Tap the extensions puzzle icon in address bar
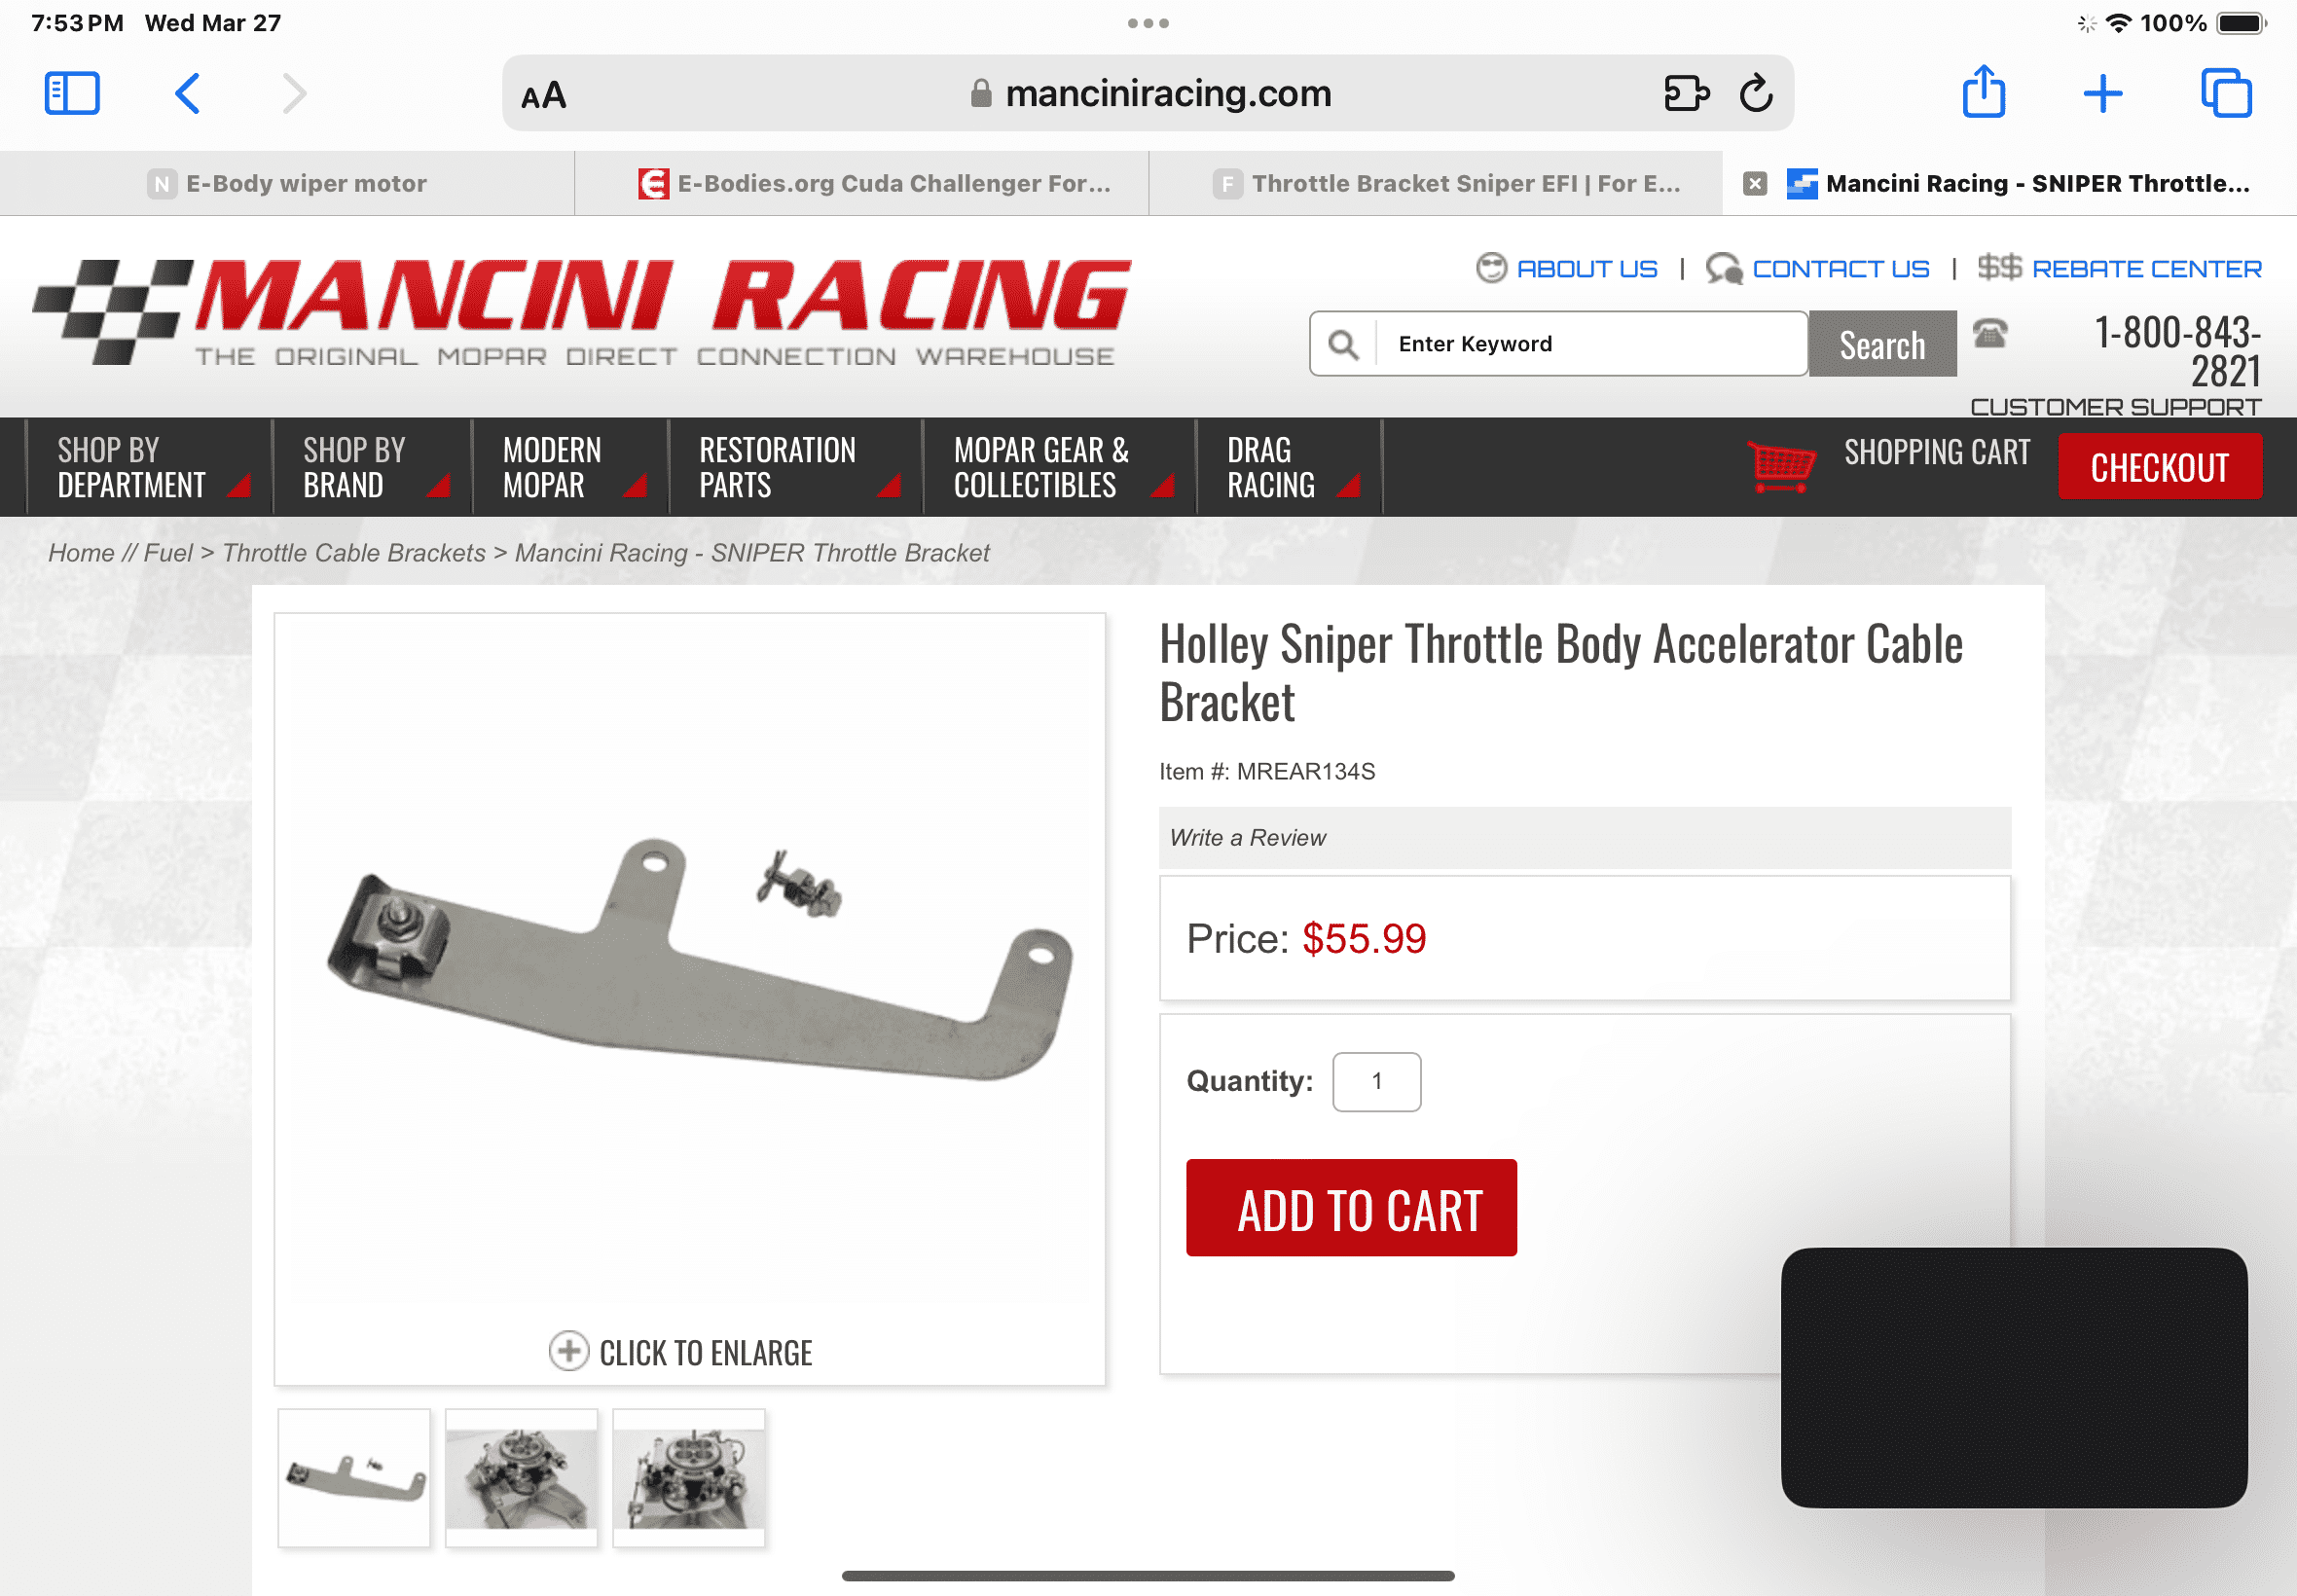 pyautogui.click(x=1686, y=94)
